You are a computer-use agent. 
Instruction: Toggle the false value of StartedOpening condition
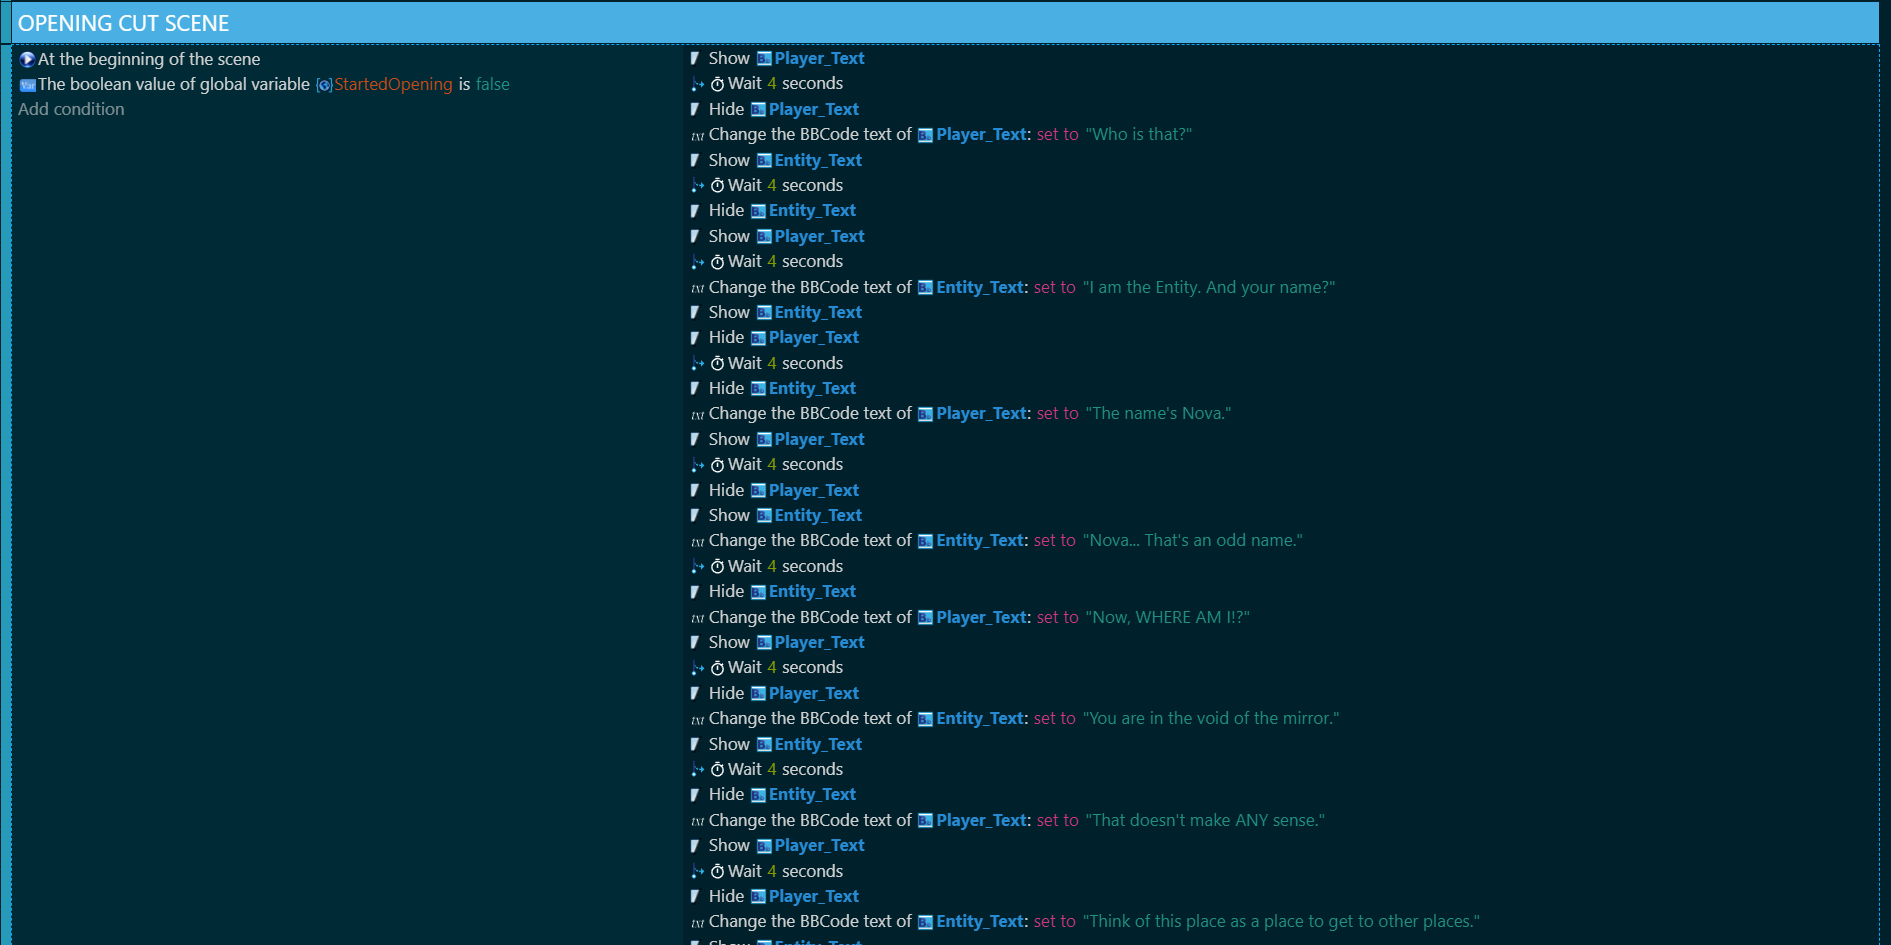pyautogui.click(x=492, y=85)
